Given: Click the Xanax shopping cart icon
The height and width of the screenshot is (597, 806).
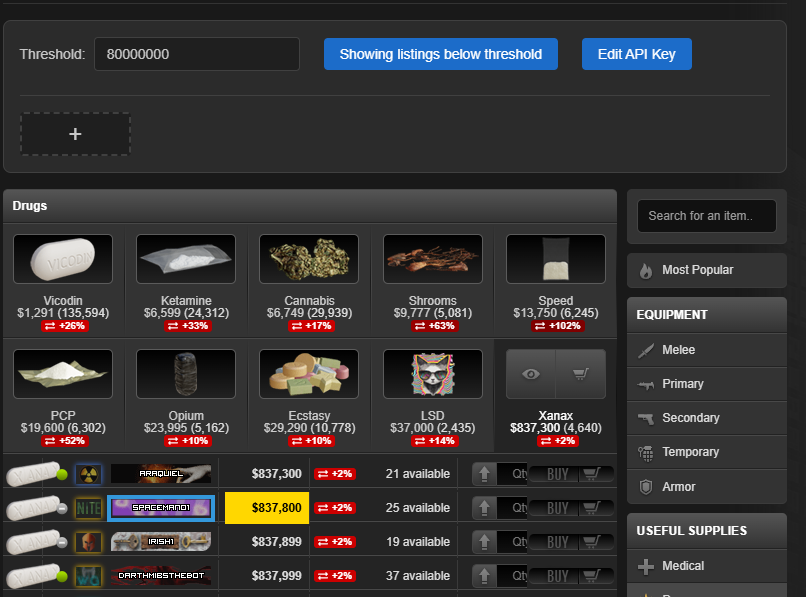Looking at the screenshot, I should pos(580,374).
